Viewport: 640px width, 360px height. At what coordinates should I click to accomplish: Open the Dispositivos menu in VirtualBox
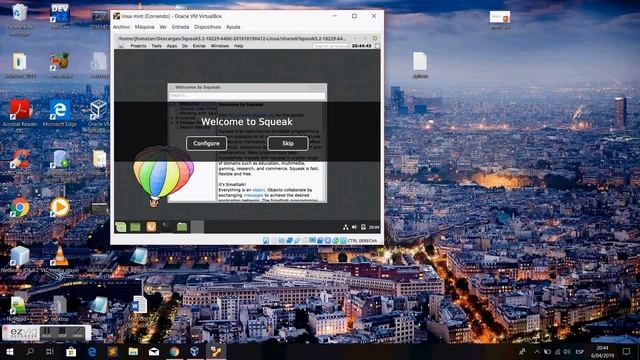coord(207,27)
